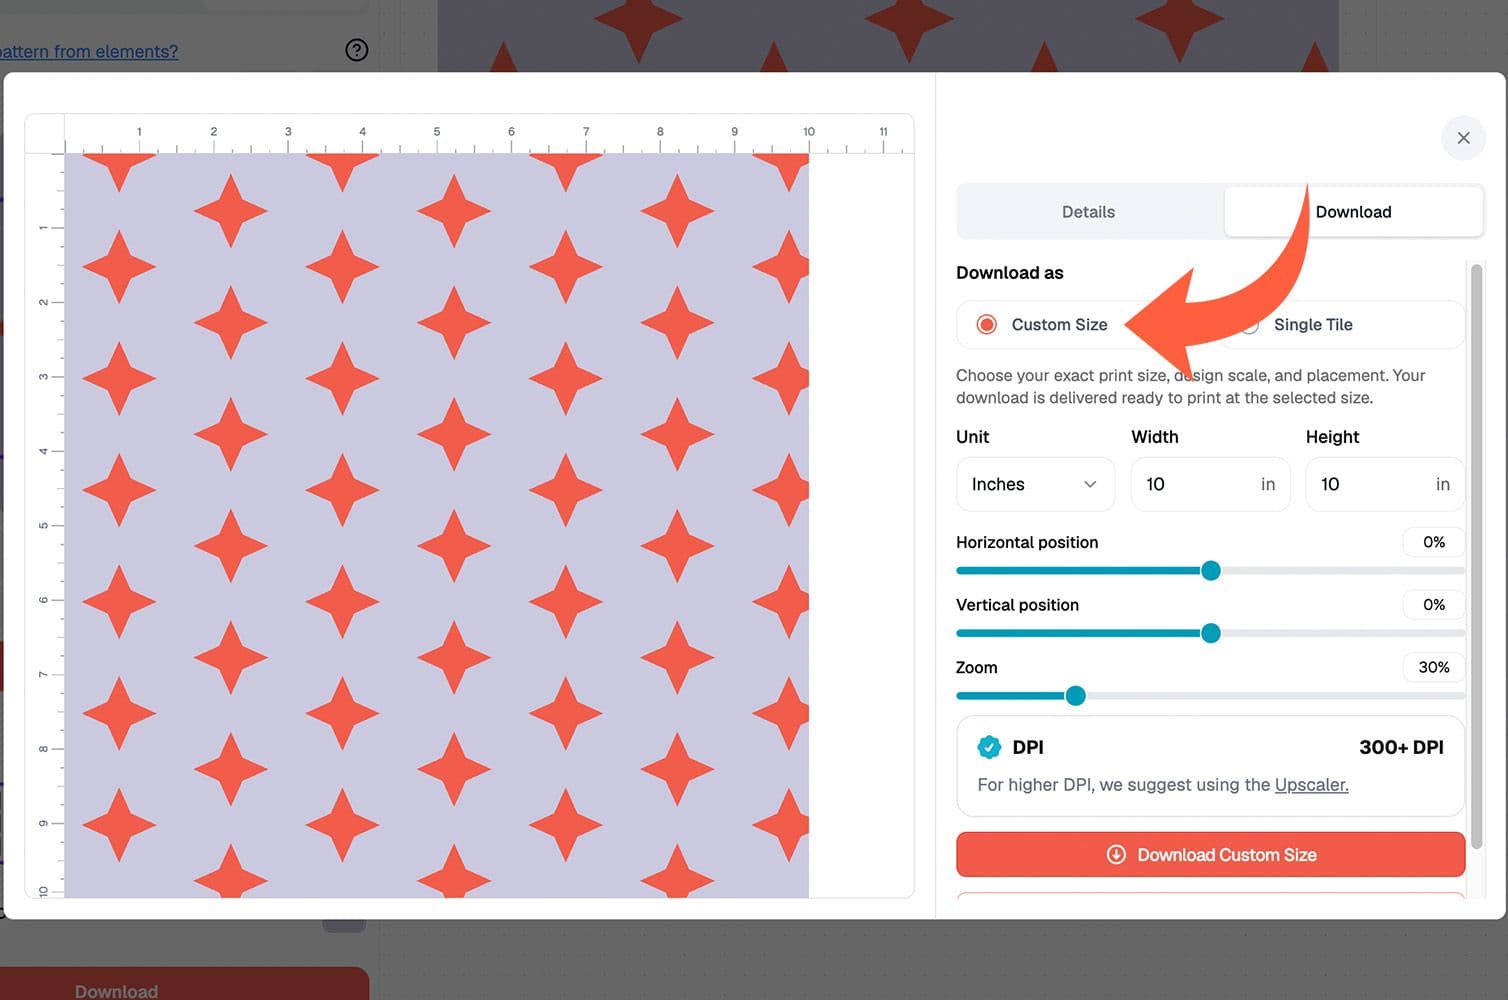The width and height of the screenshot is (1508, 1000).
Task: Select the Custom Size radio button
Action: click(987, 325)
